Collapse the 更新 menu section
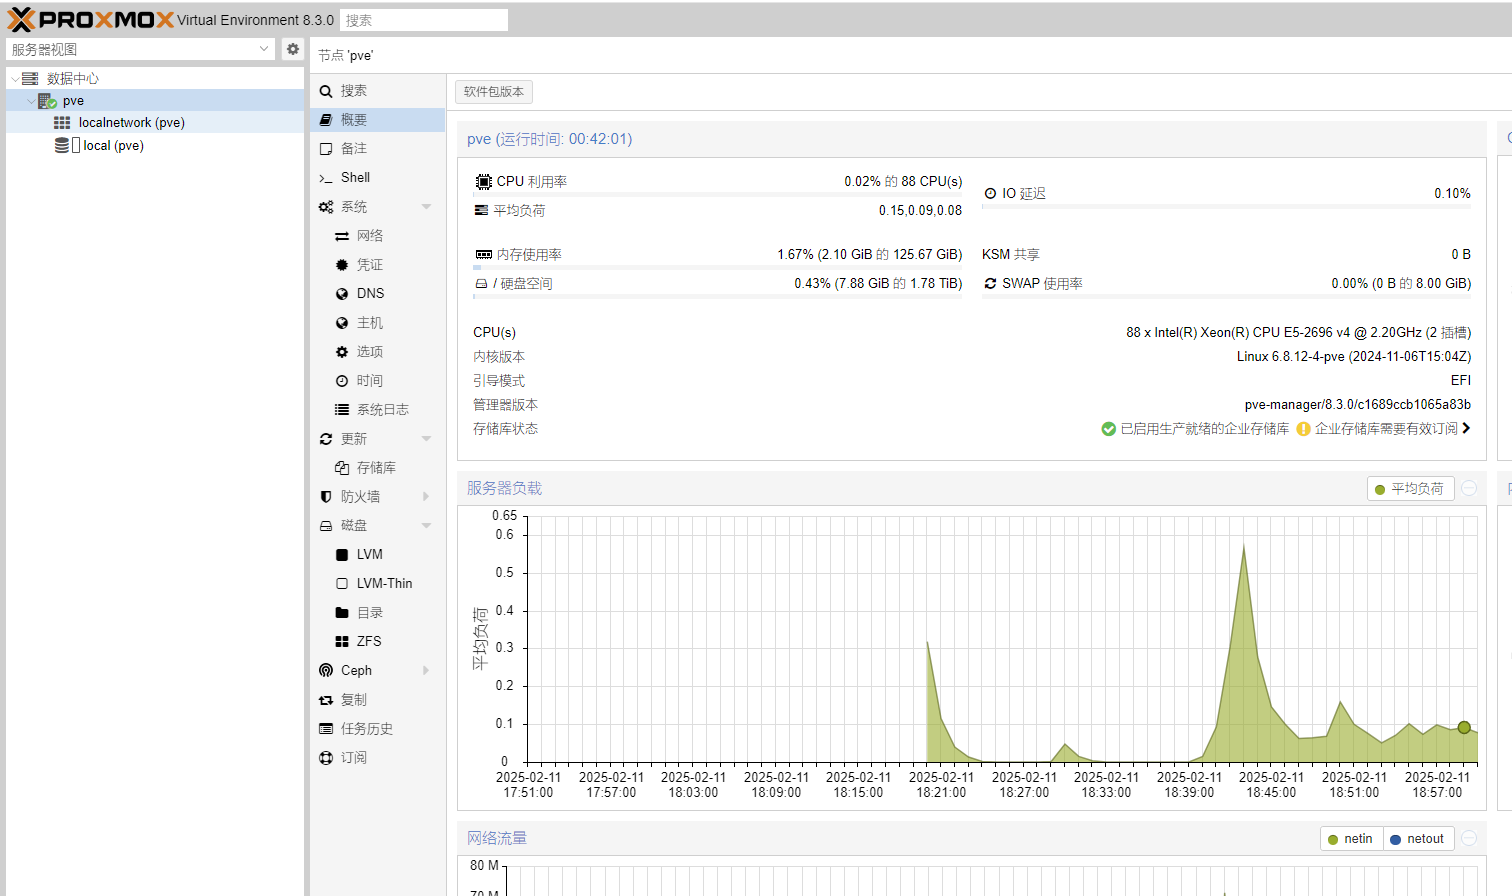The width and height of the screenshot is (1512, 896). coord(427,439)
